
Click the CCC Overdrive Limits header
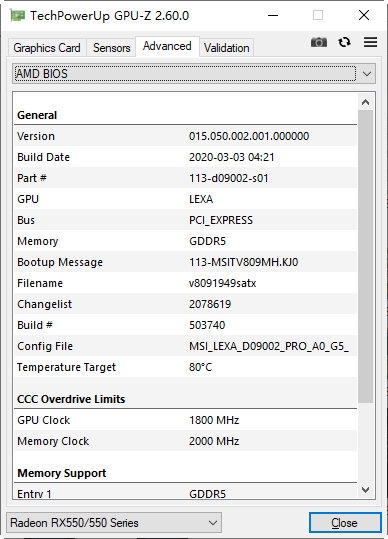click(71, 399)
